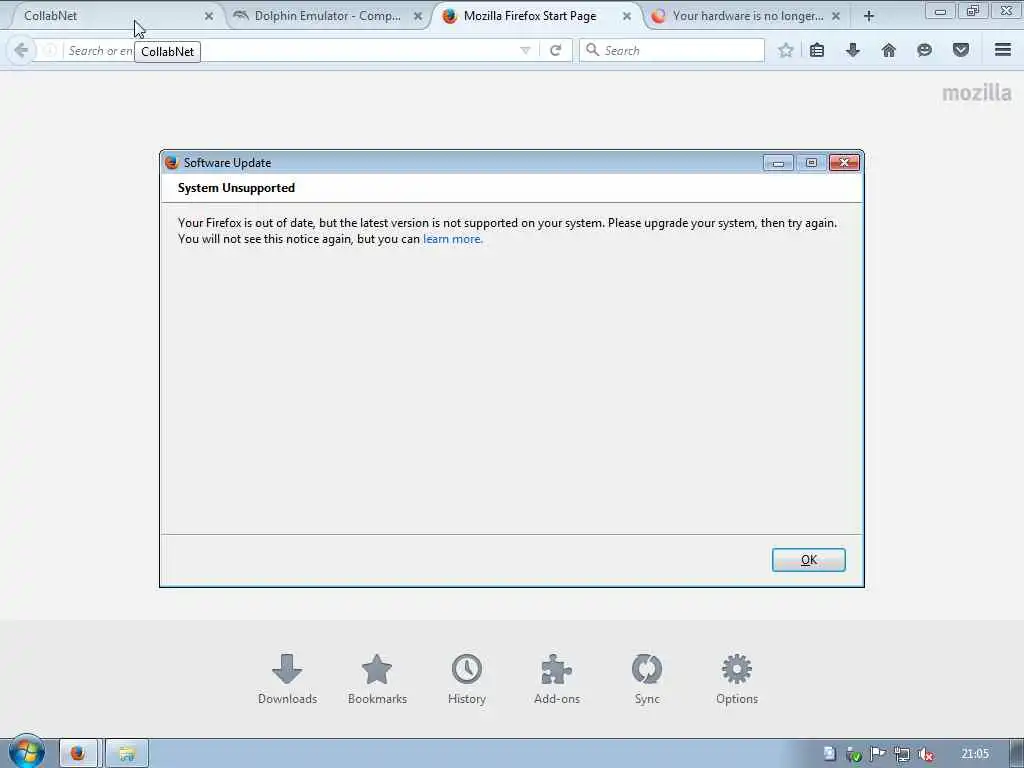The image size is (1024, 768).
Task: Switch to the Dolphin Emulator tab
Action: pos(327,16)
